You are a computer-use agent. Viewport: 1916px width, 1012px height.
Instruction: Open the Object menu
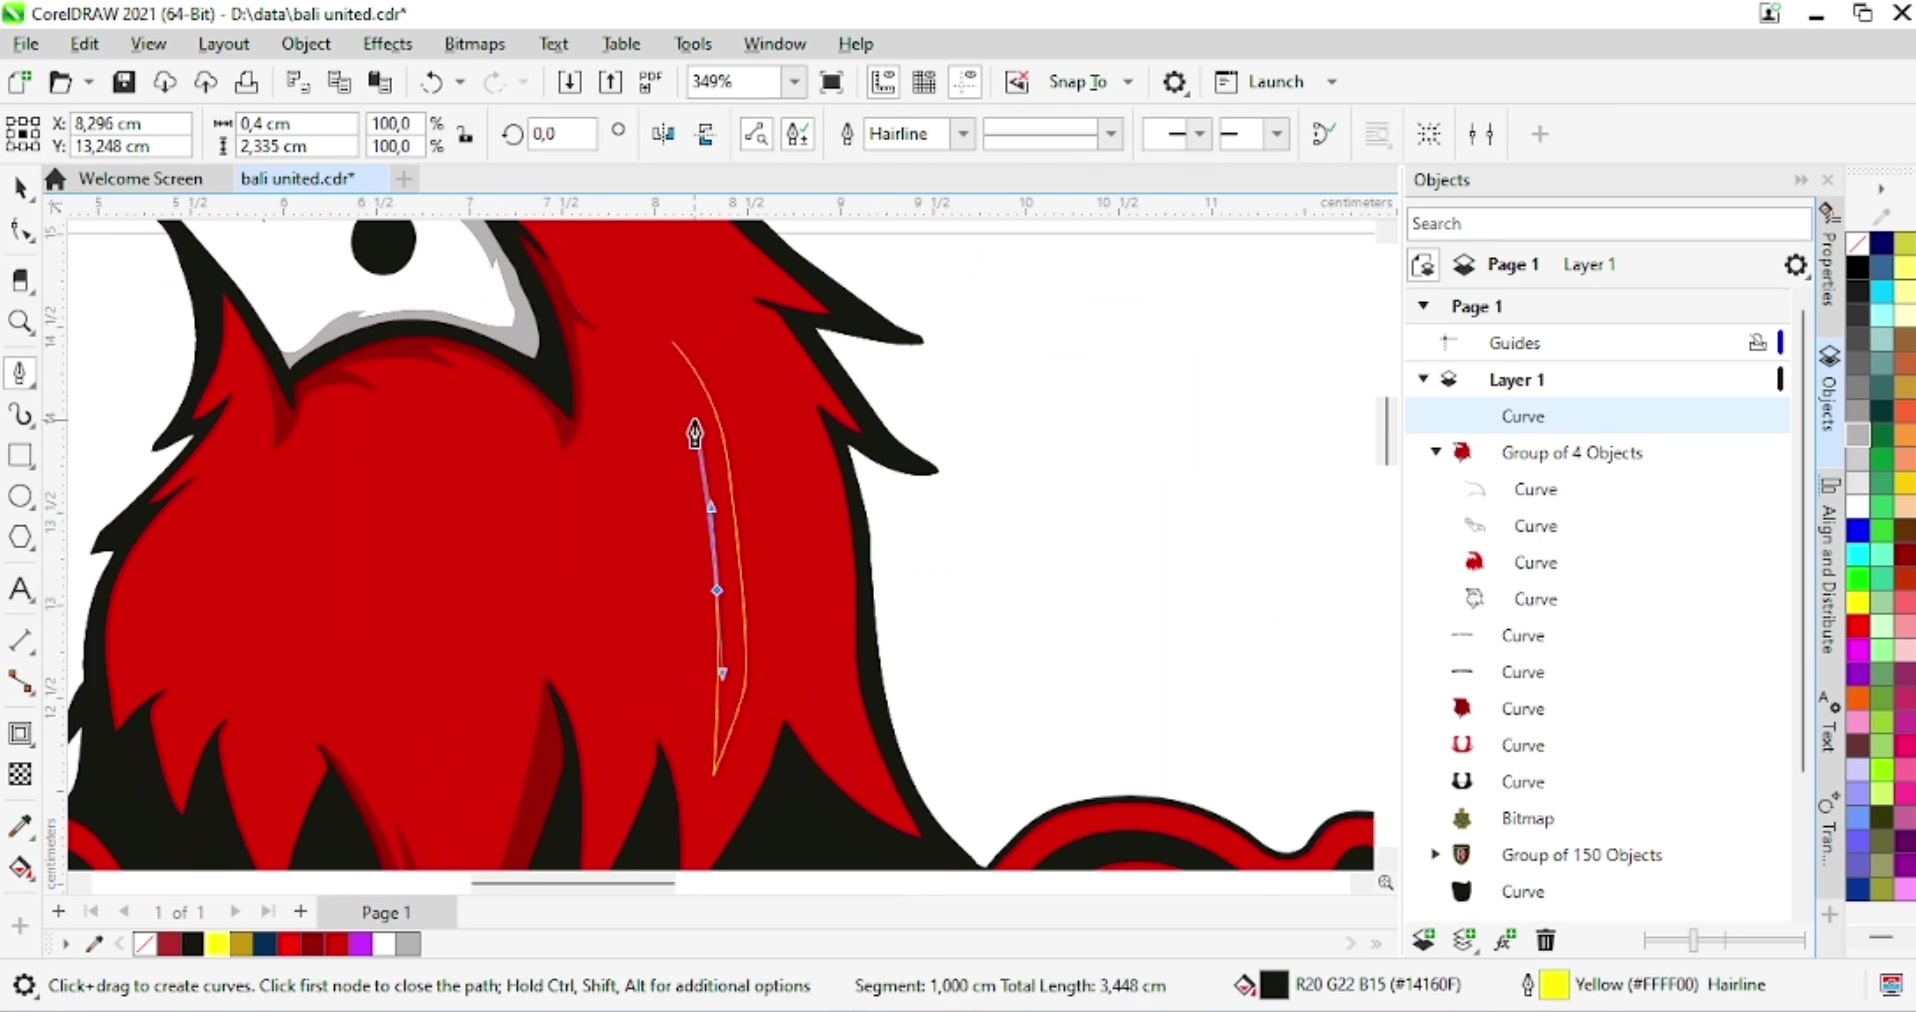306,44
